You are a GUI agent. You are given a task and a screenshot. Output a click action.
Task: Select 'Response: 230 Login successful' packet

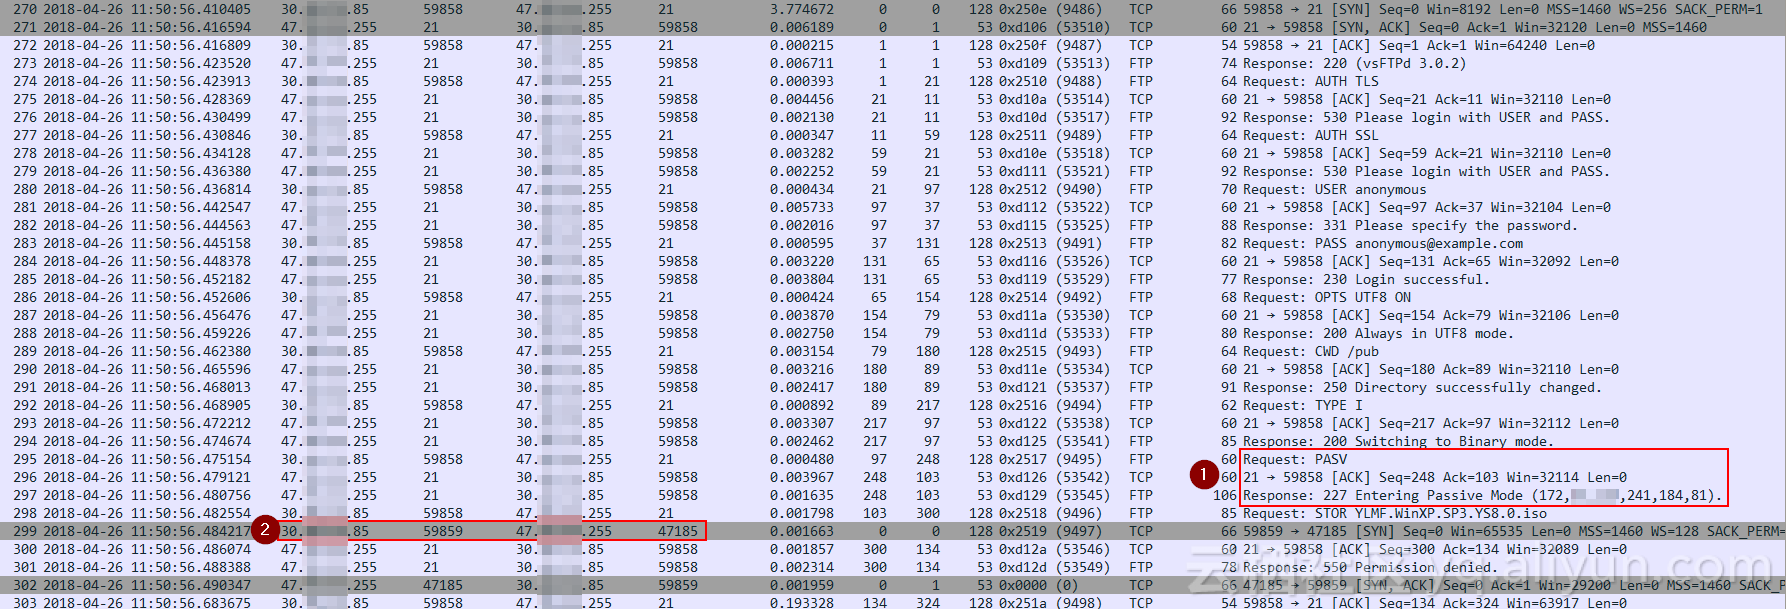click(893, 279)
